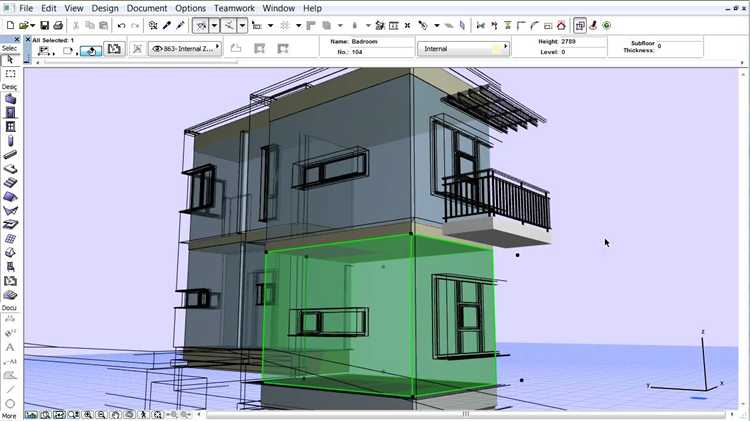Open the Design menu
750x421 pixels.
(x=105, y=8)
